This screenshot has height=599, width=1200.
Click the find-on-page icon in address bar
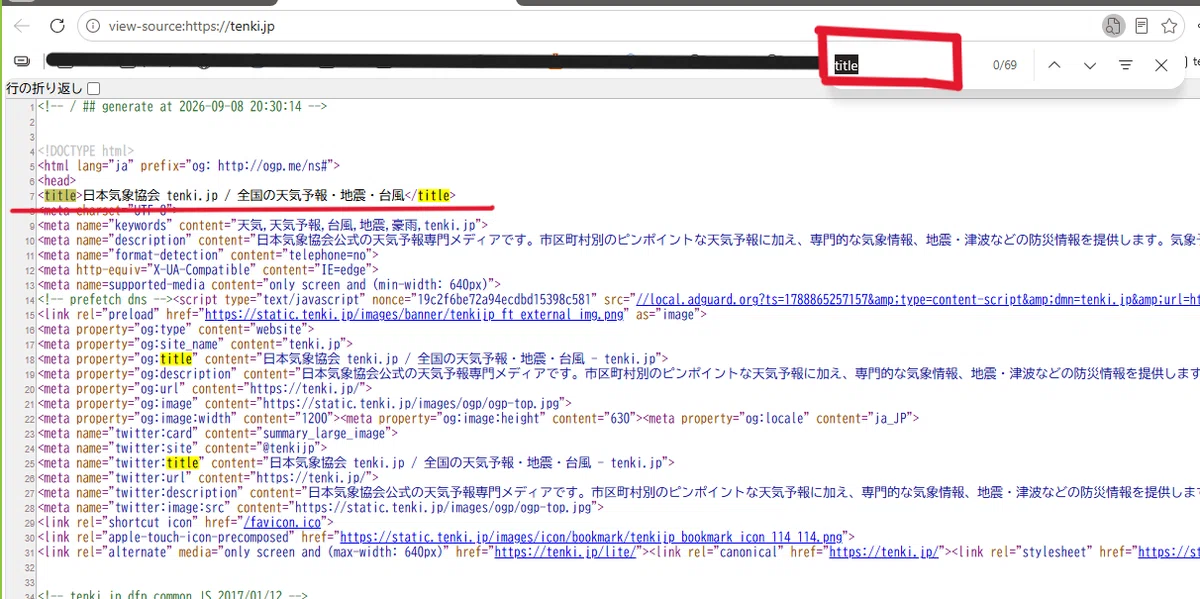(1112, 26)
